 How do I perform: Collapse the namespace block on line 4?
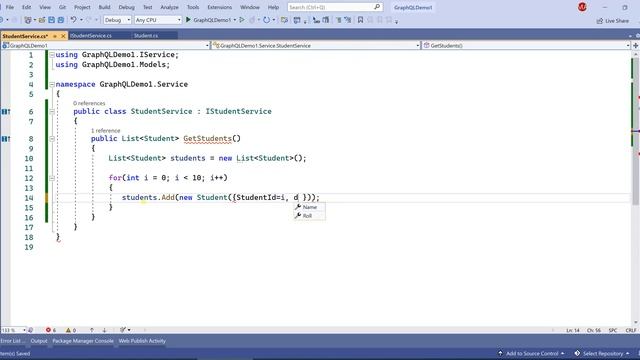[52, 84]
